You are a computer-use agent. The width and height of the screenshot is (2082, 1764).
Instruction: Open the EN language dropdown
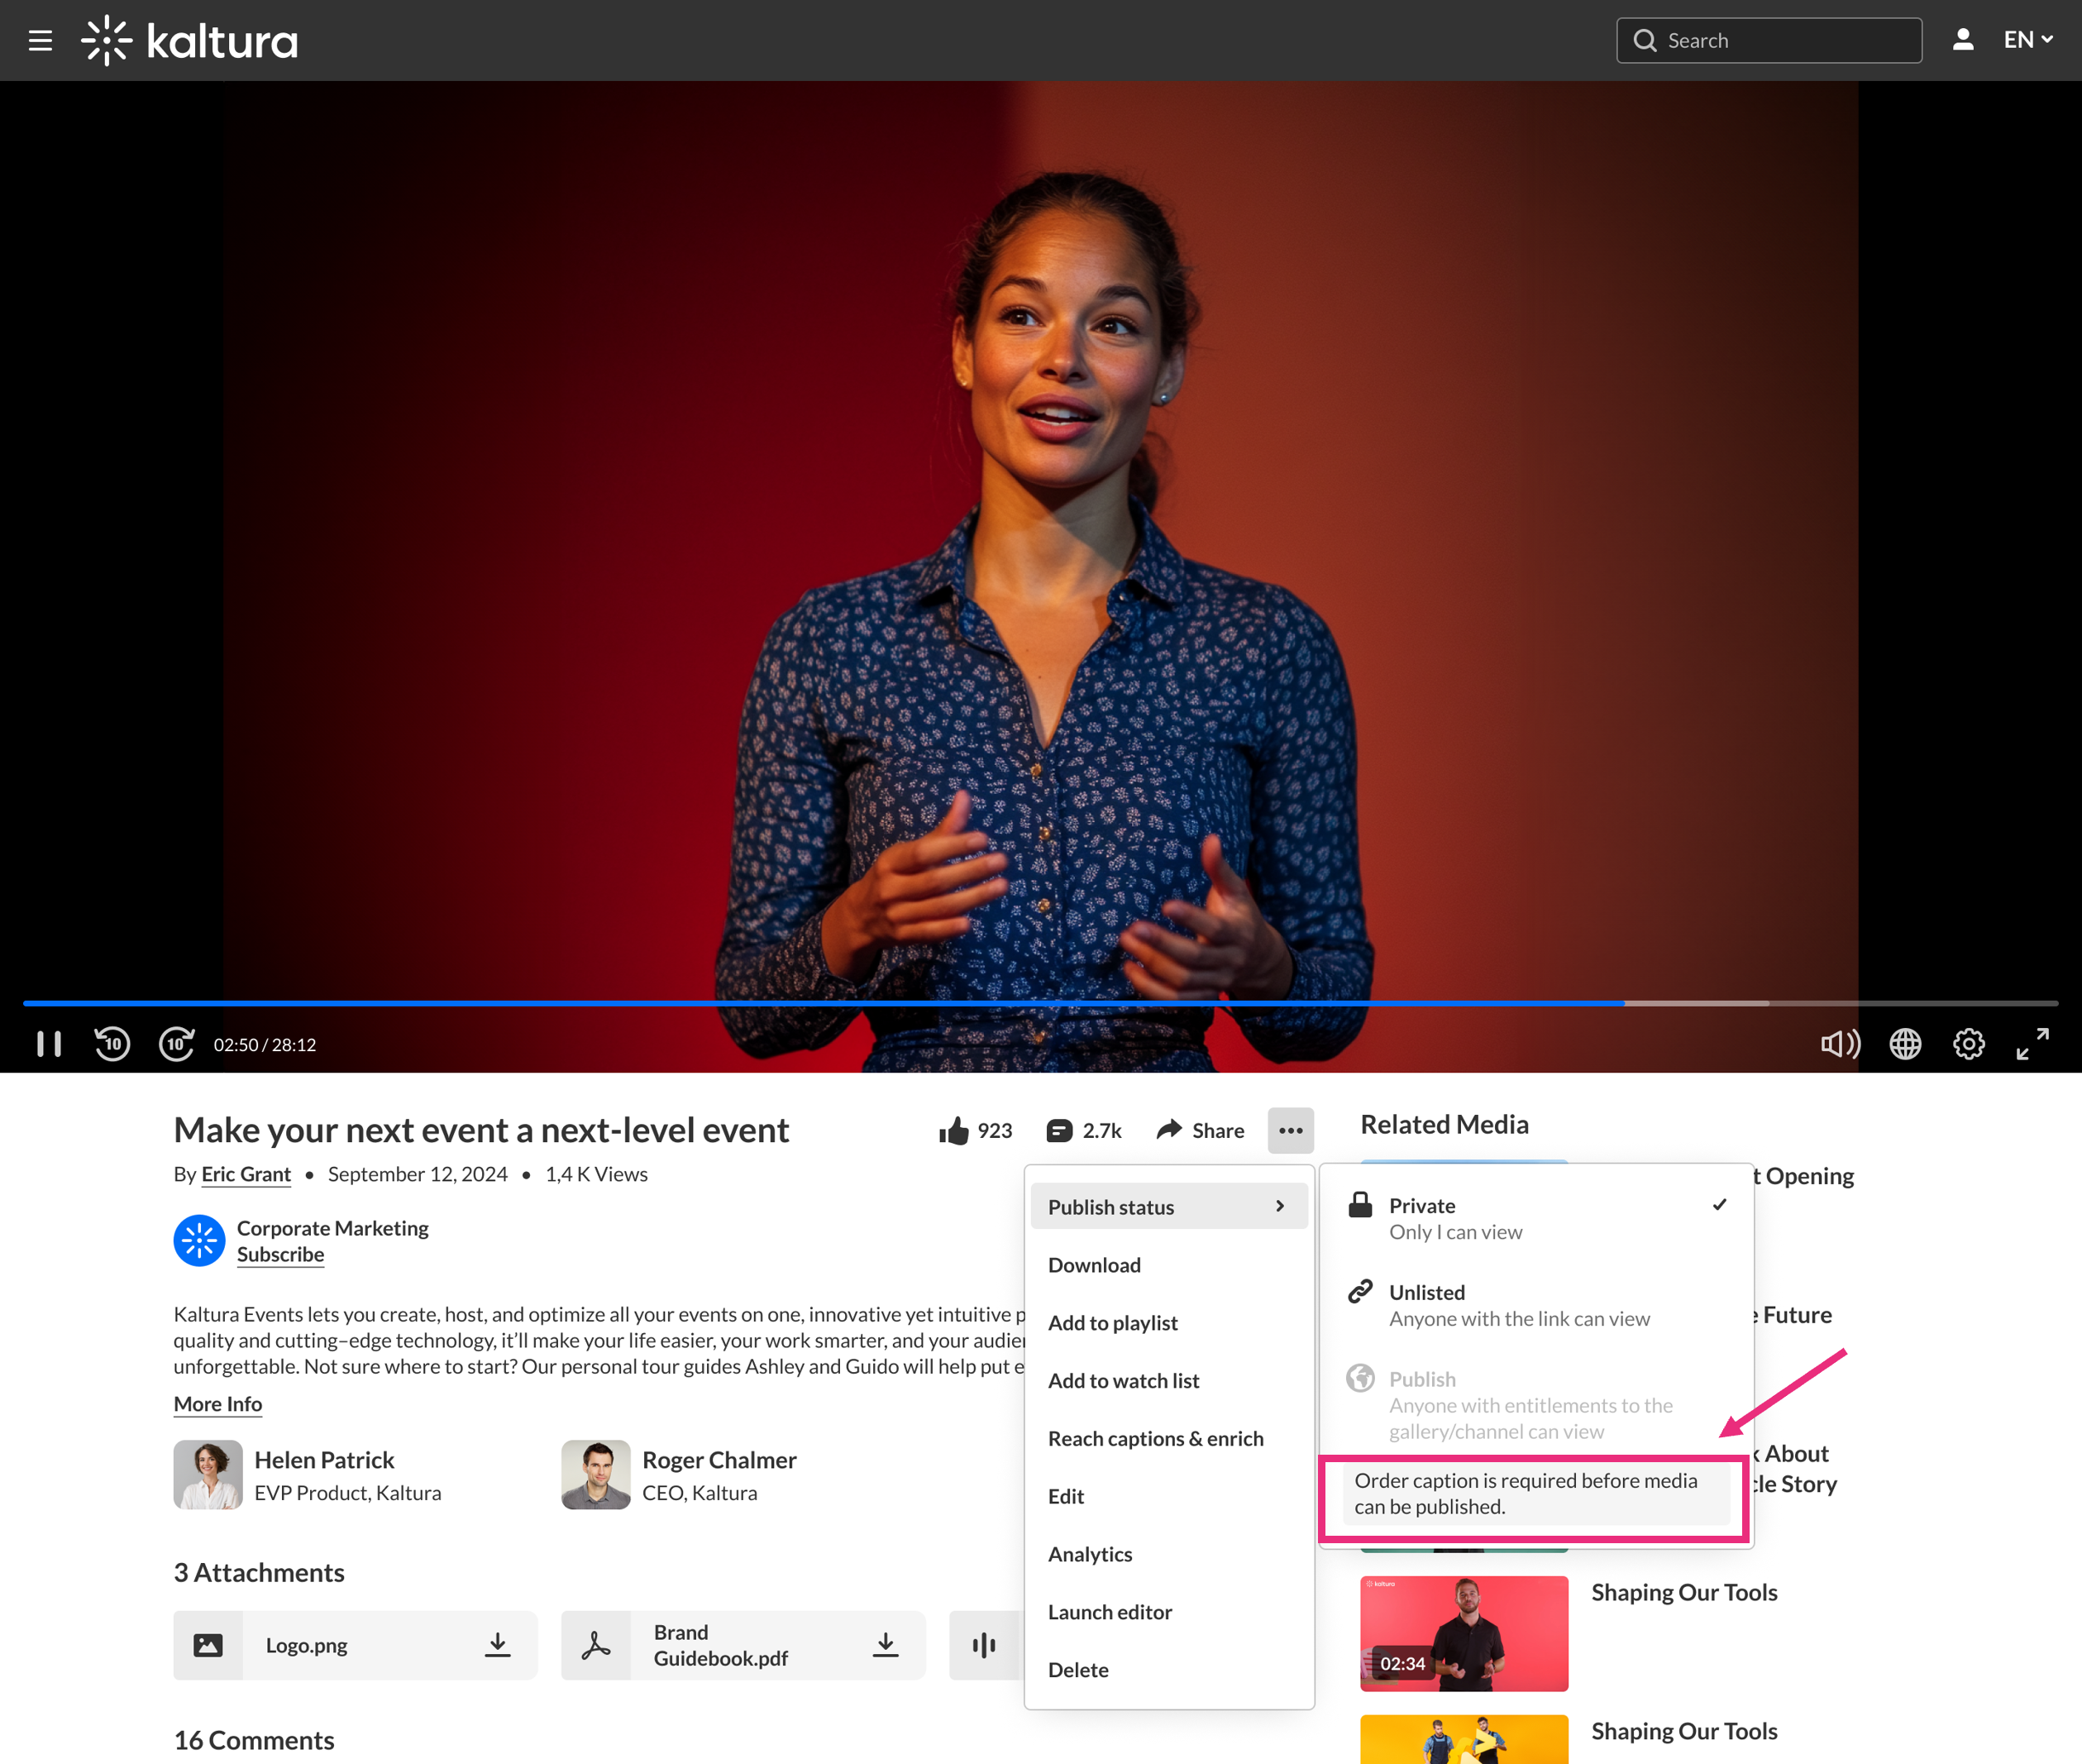coord(2027,40)
